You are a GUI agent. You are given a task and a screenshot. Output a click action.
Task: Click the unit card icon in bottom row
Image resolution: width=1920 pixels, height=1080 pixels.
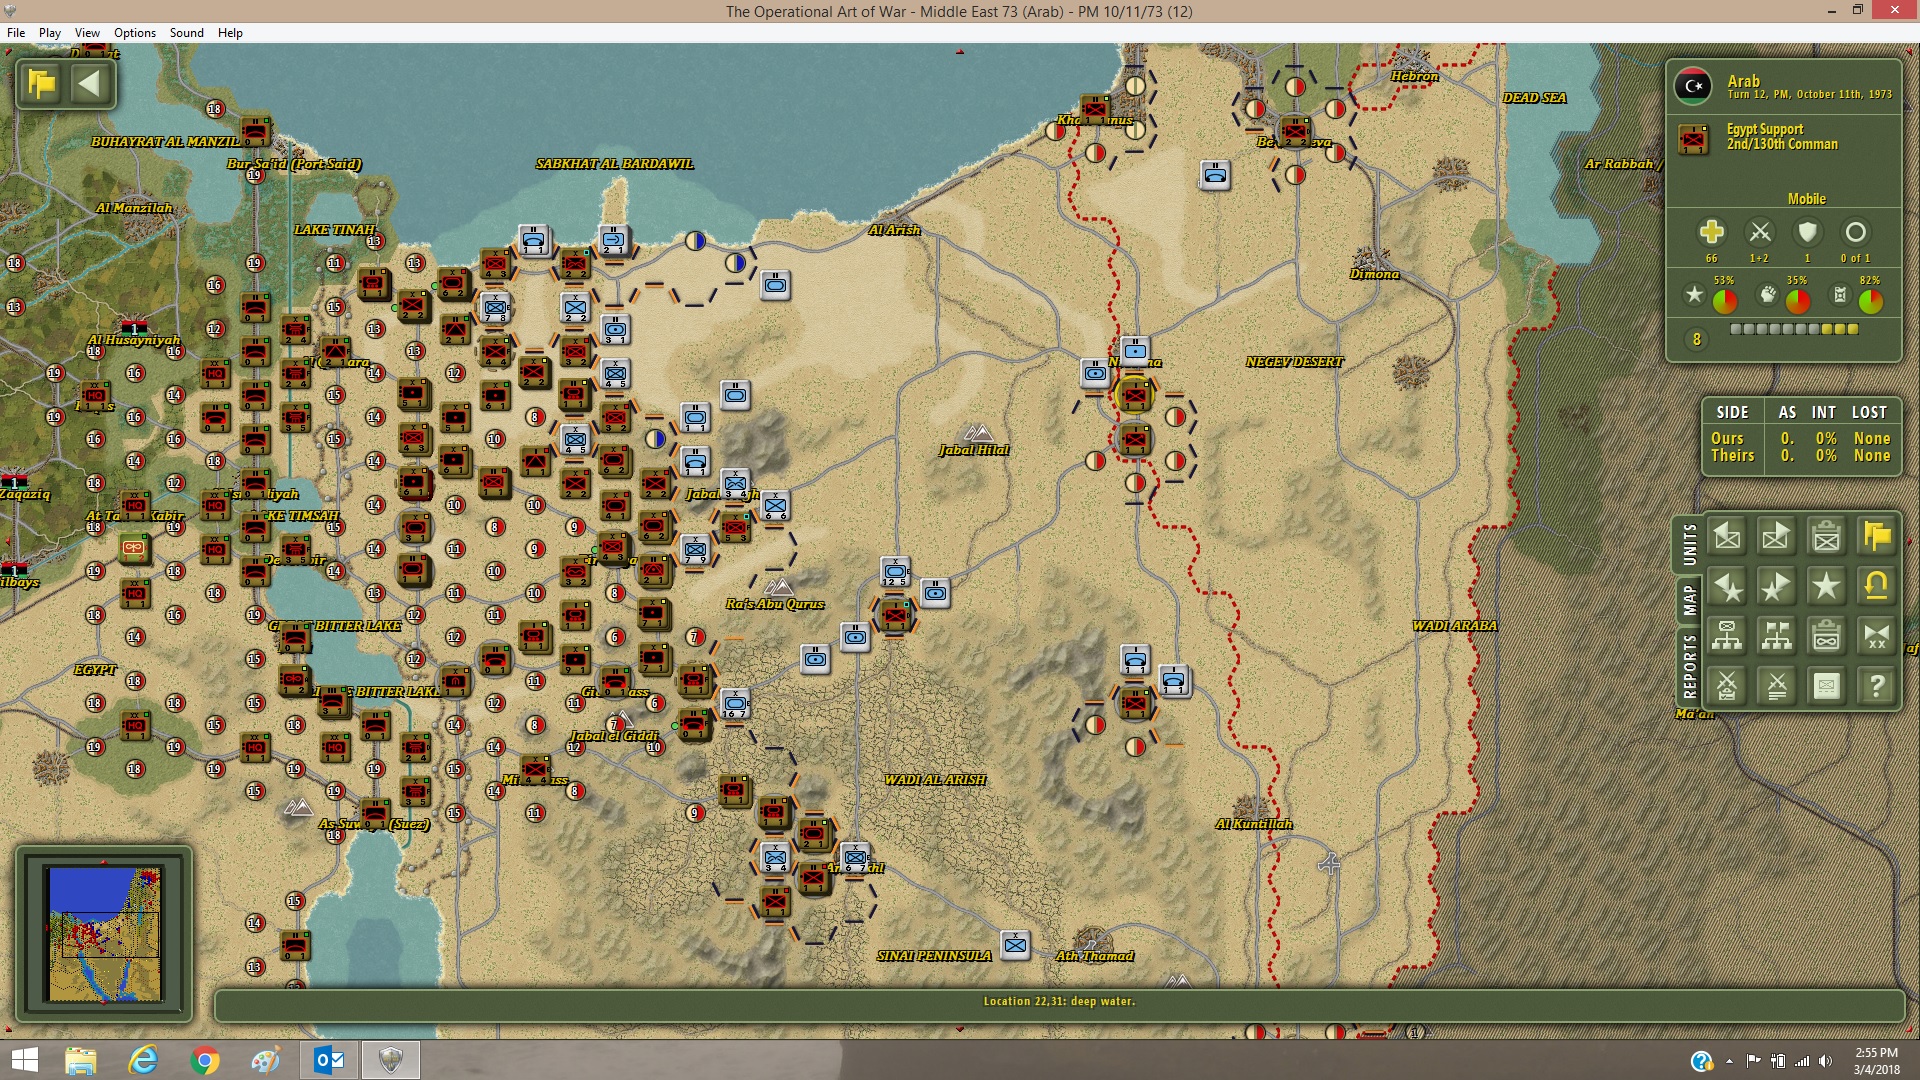pyautogui.click(x=1826, y=686)
